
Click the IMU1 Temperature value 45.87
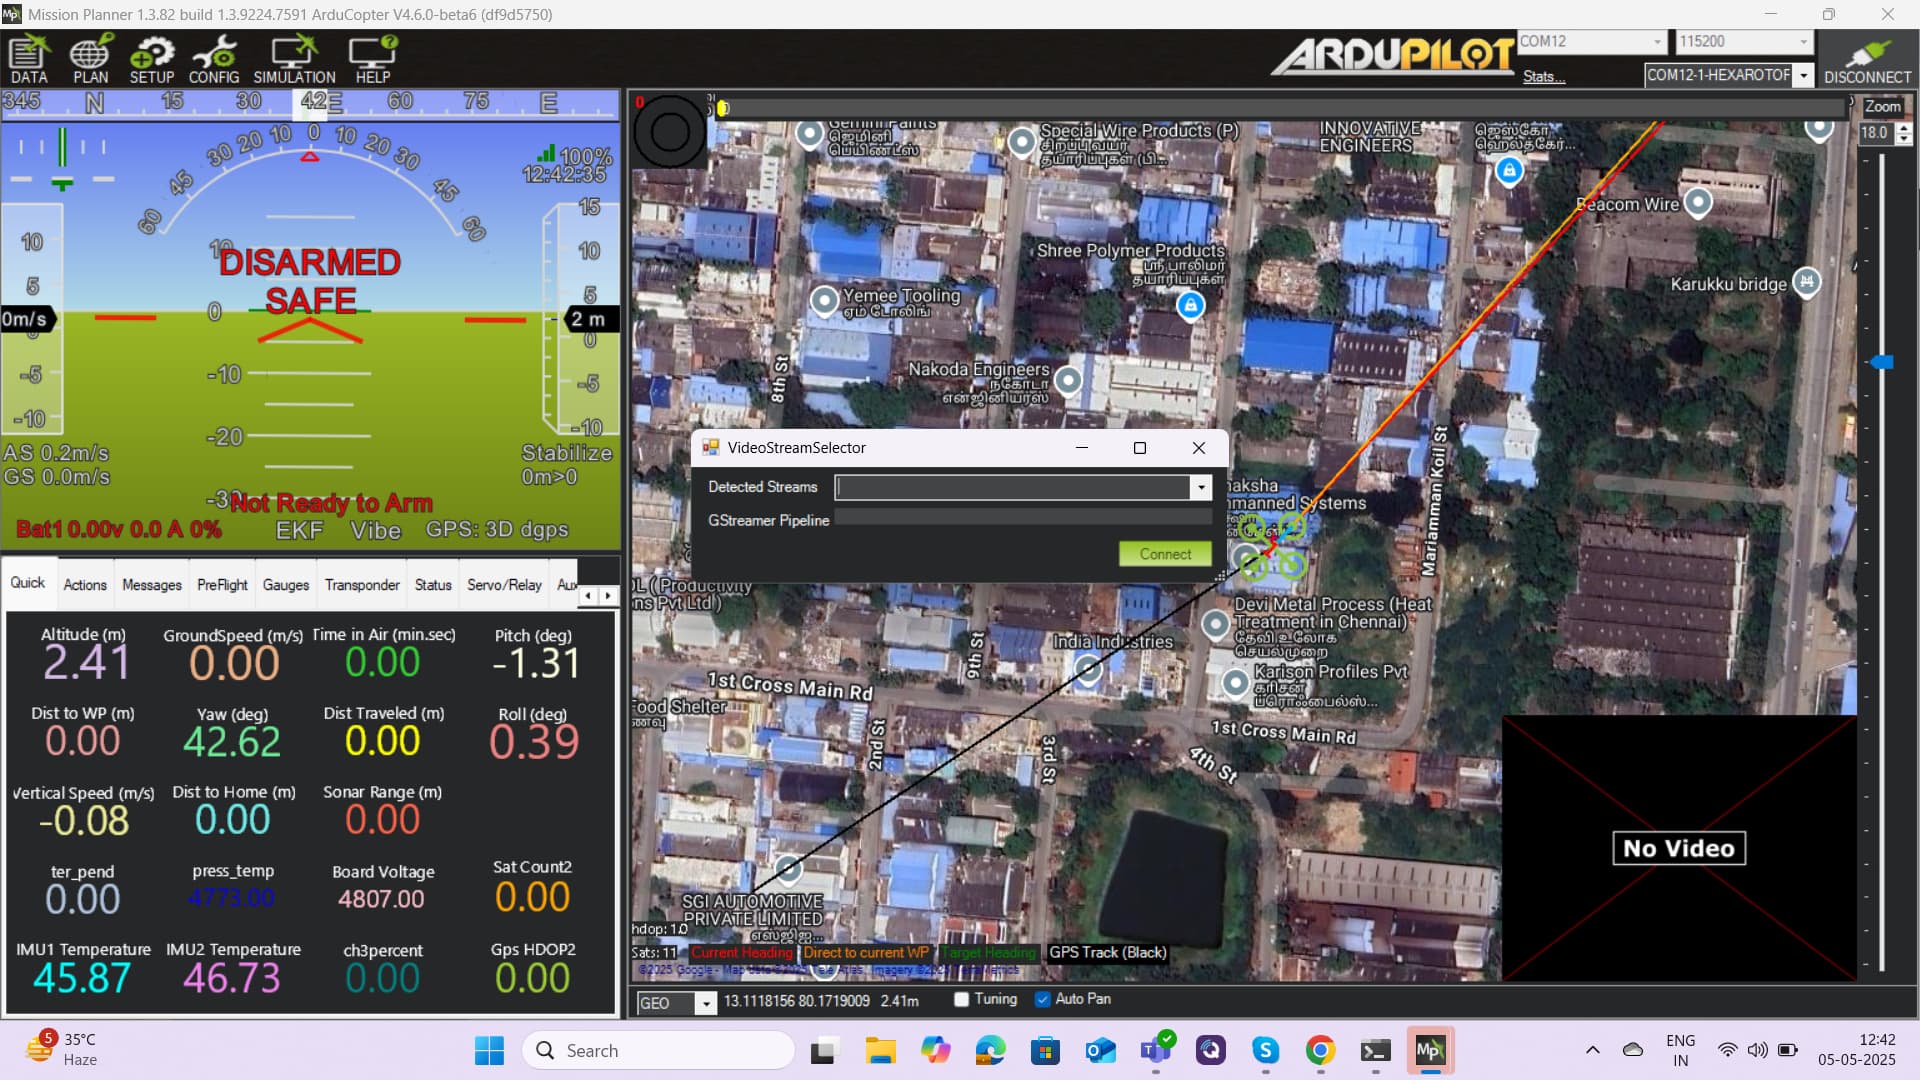[82, 978]
